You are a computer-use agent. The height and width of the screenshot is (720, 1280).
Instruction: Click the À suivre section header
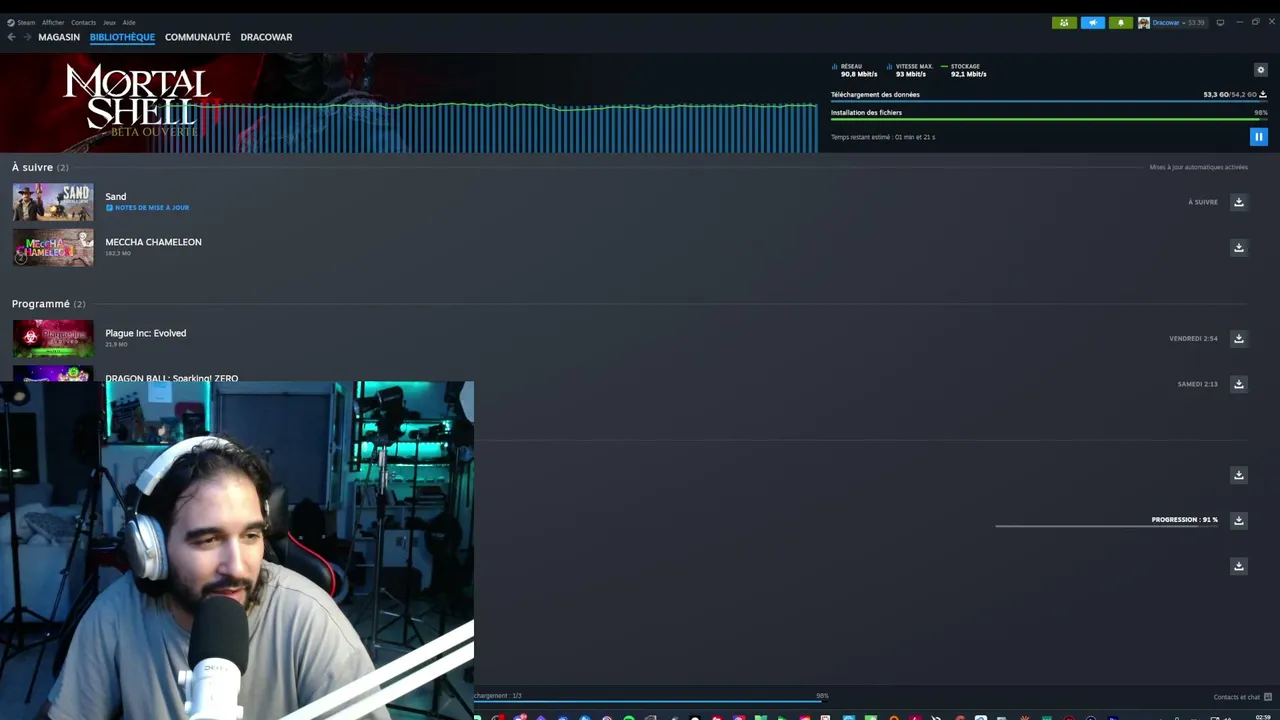click(x=40, y=167)
